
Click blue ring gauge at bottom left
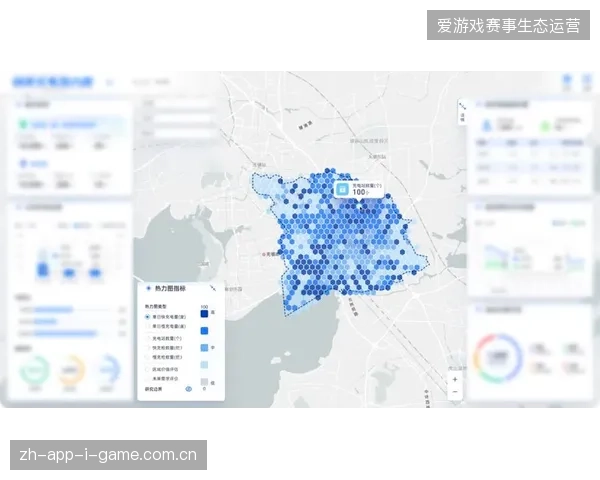point(107,370)
